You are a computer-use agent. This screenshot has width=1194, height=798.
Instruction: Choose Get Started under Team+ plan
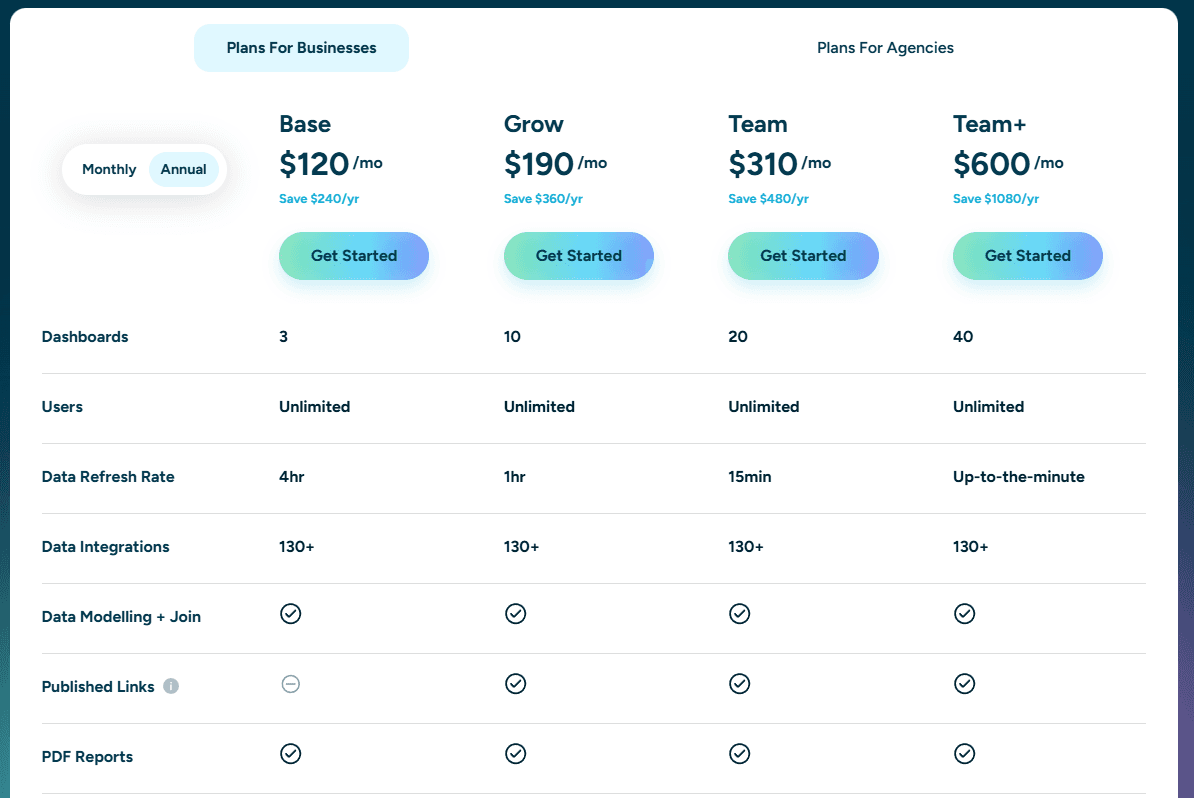(1028, 256)
